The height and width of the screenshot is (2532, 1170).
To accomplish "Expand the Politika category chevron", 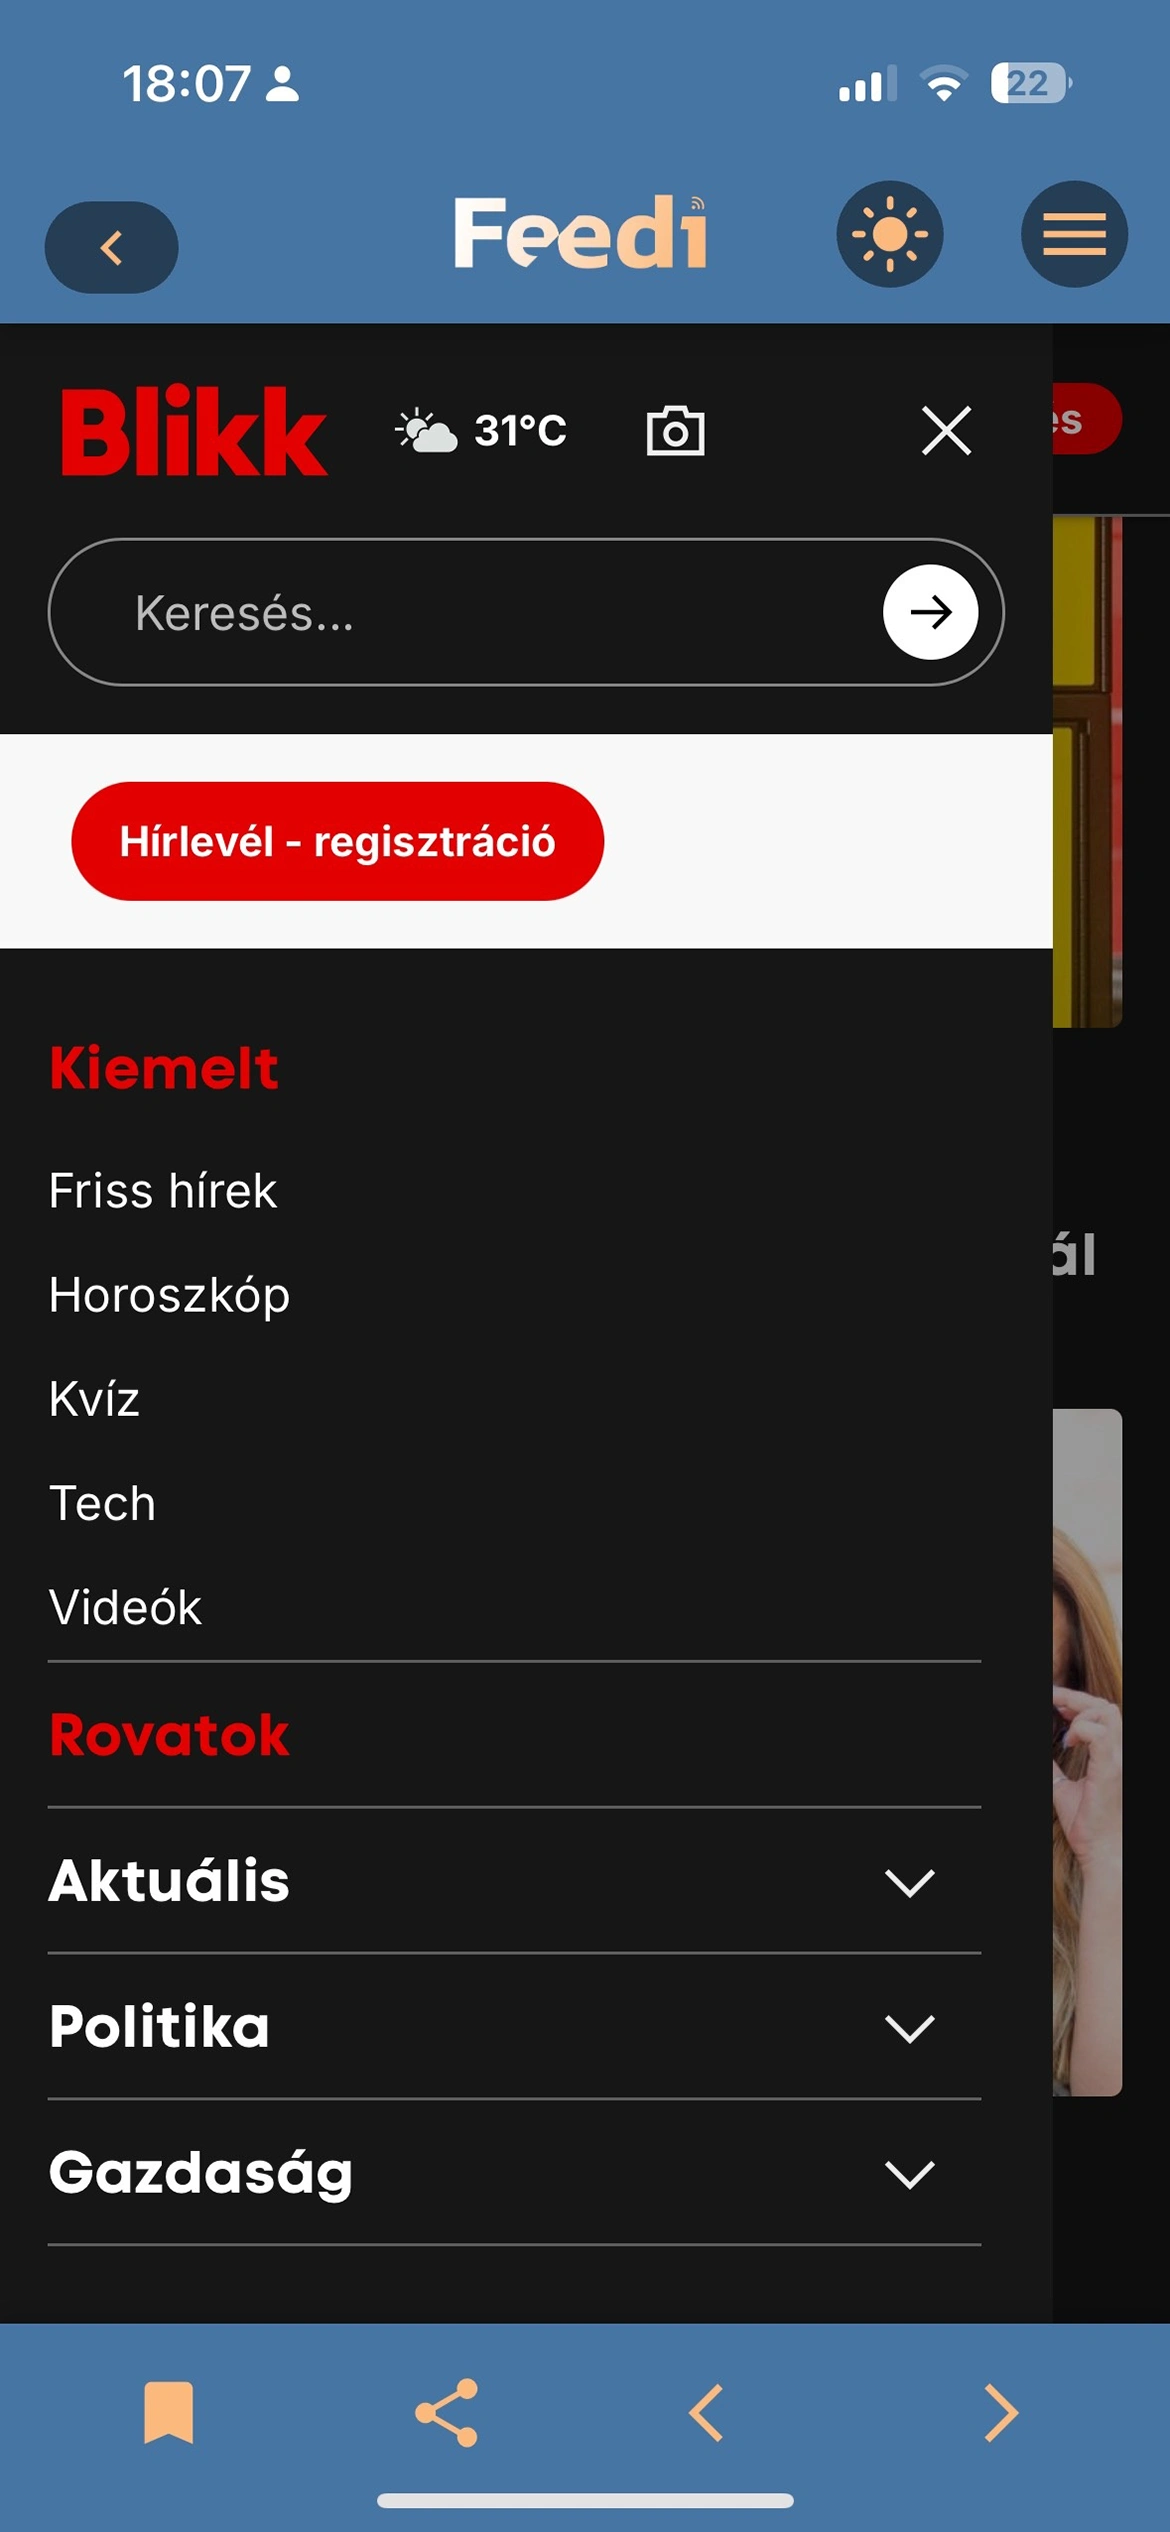I will click(x=909, y=2029).
